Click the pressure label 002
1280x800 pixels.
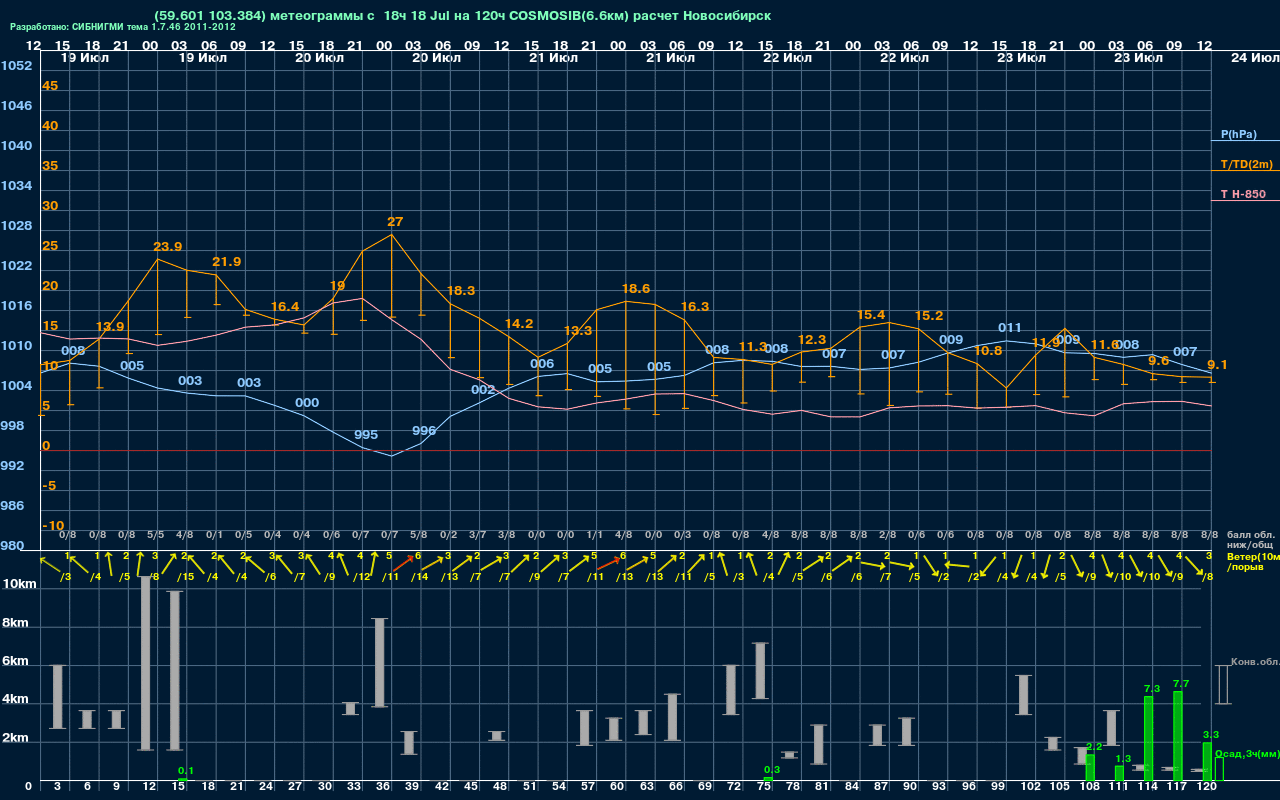pyautogui.click(x=483, y=390)
